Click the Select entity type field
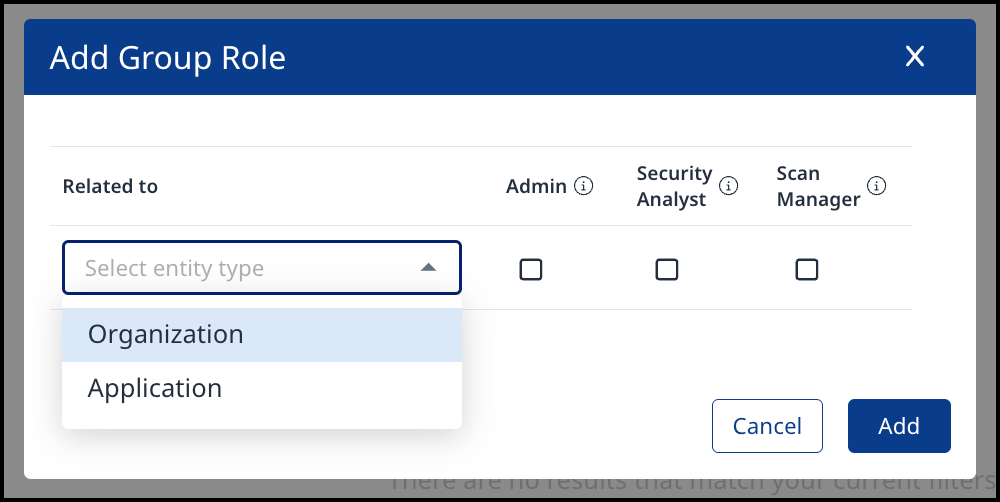The image size is (1000, 502). pos(240,268)
